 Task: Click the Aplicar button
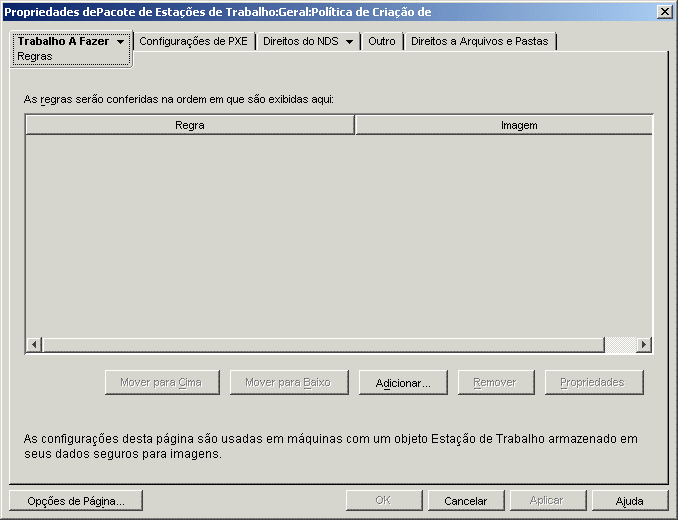548,501
